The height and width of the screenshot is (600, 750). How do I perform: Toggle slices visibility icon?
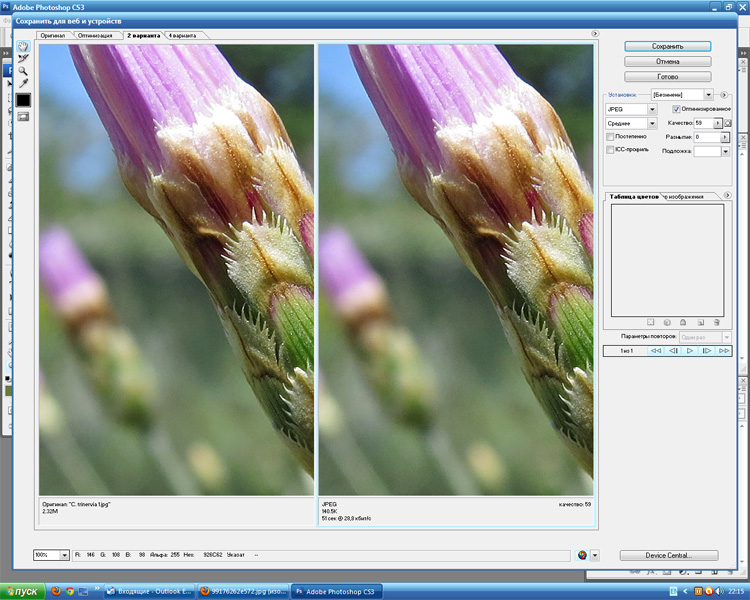pos(23,116)
